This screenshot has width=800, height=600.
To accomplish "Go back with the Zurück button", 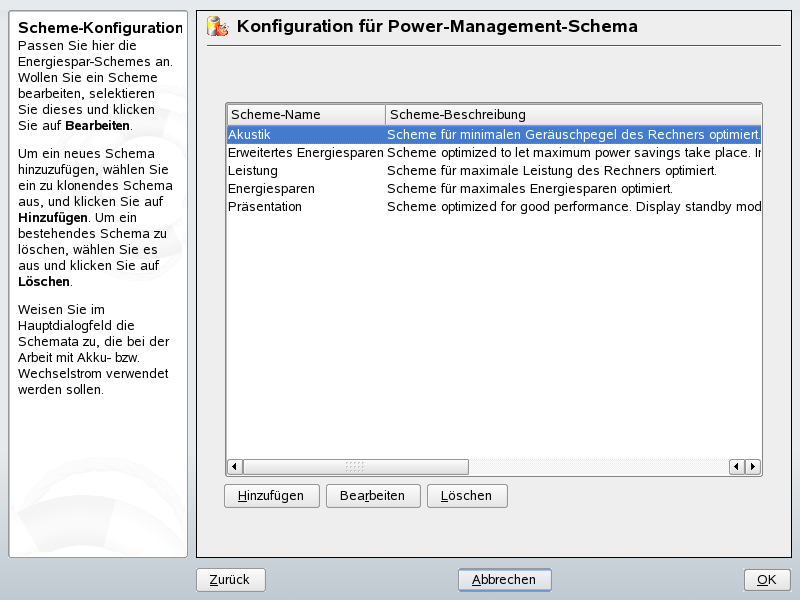I will 230,580.
